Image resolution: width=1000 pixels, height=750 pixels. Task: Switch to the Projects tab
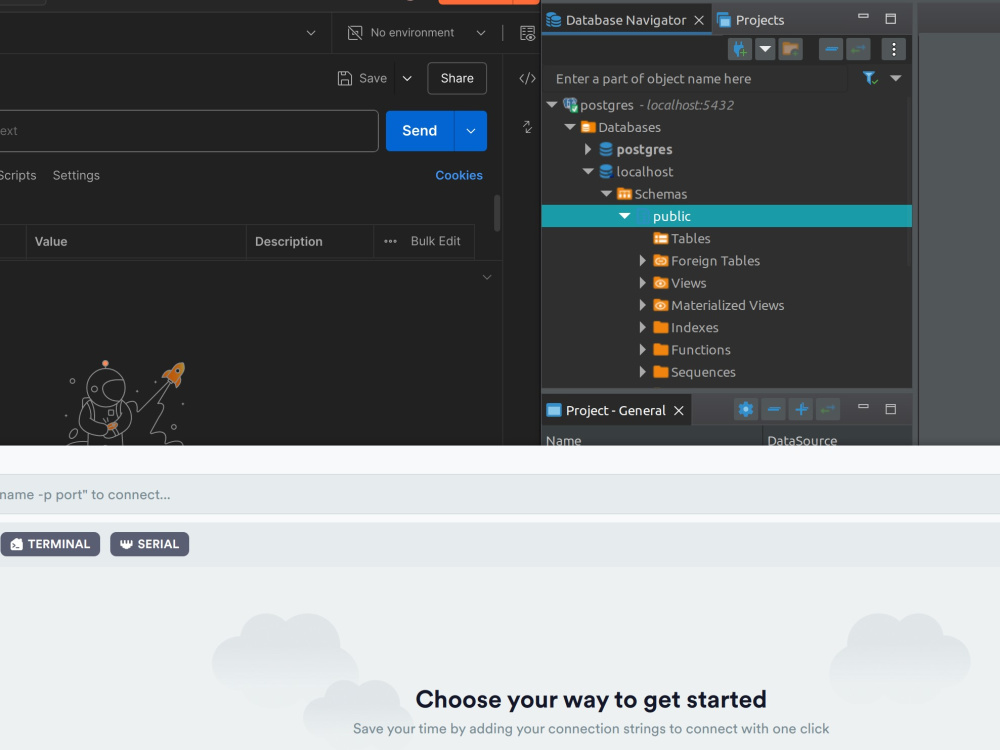[751, 20]
